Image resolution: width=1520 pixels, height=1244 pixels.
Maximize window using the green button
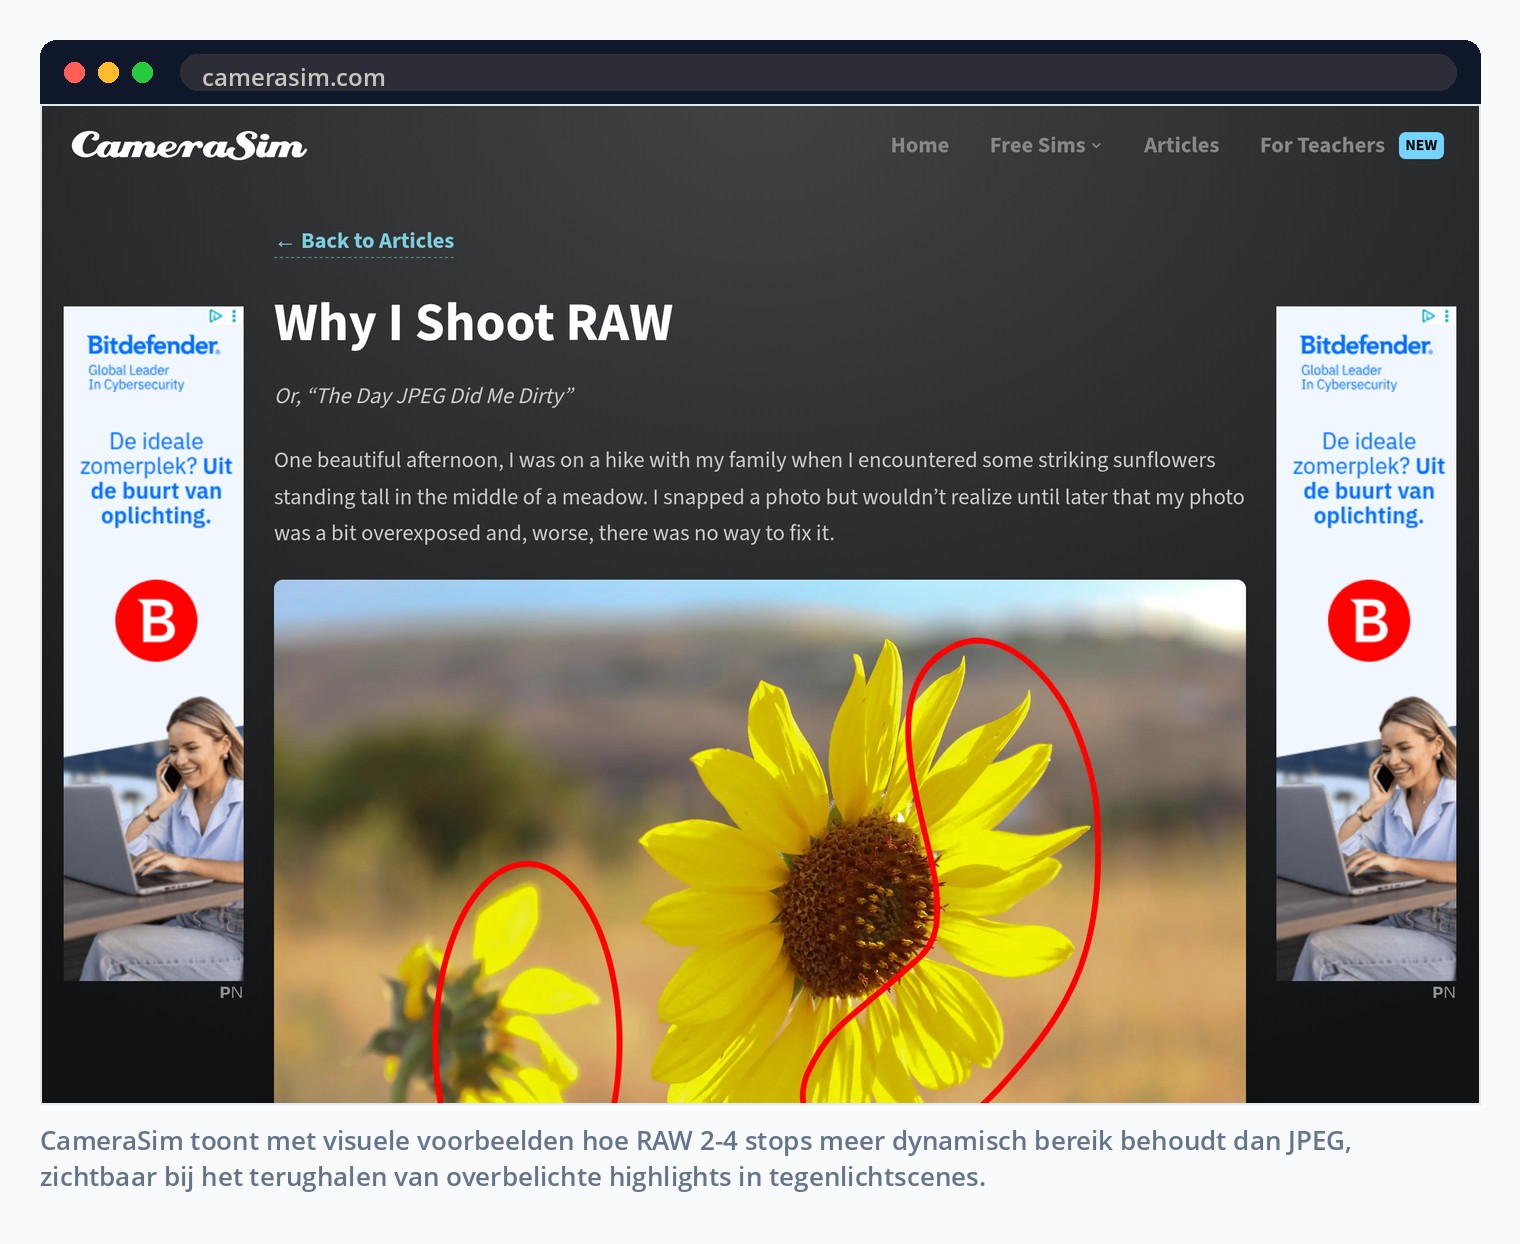pyautogui.click(x=143, y=73)
